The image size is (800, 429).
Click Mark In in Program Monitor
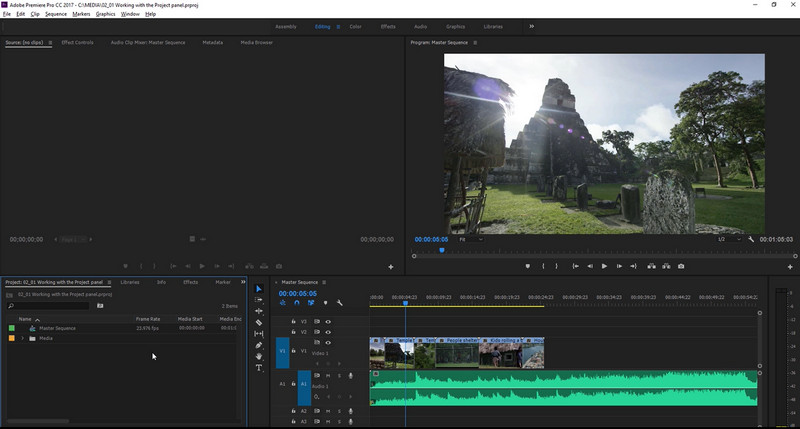(x=543, y=266)
